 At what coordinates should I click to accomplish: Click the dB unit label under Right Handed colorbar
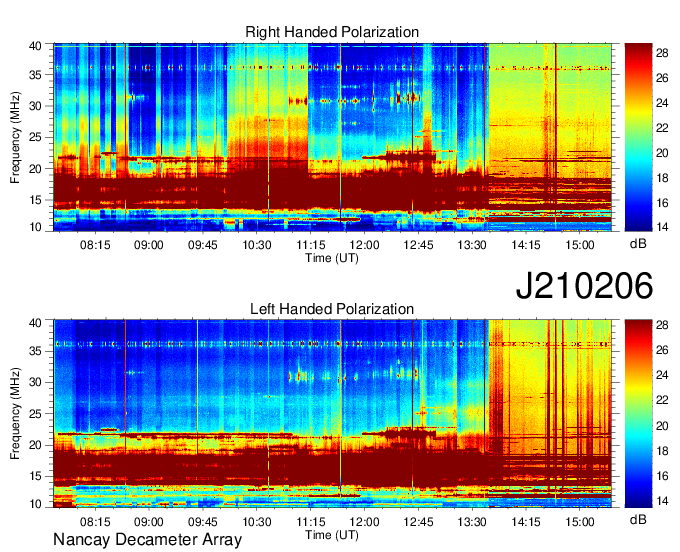point(638,244)
